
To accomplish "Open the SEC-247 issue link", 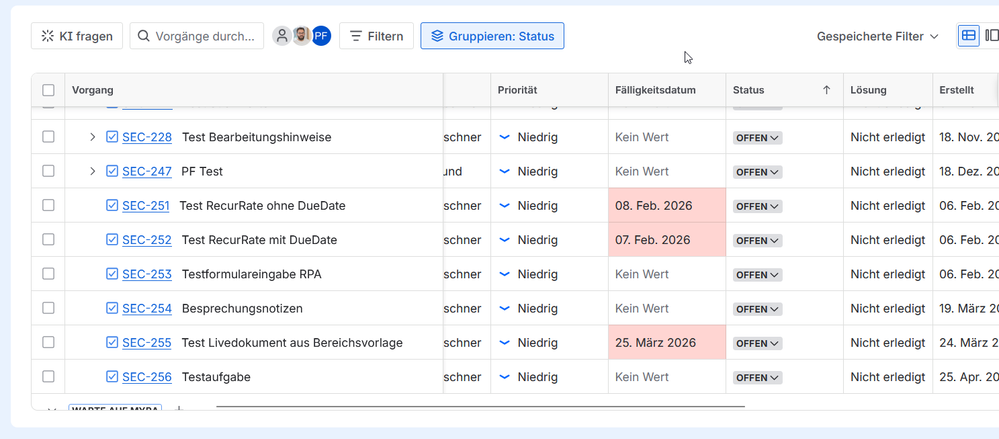I will (147, 171).
